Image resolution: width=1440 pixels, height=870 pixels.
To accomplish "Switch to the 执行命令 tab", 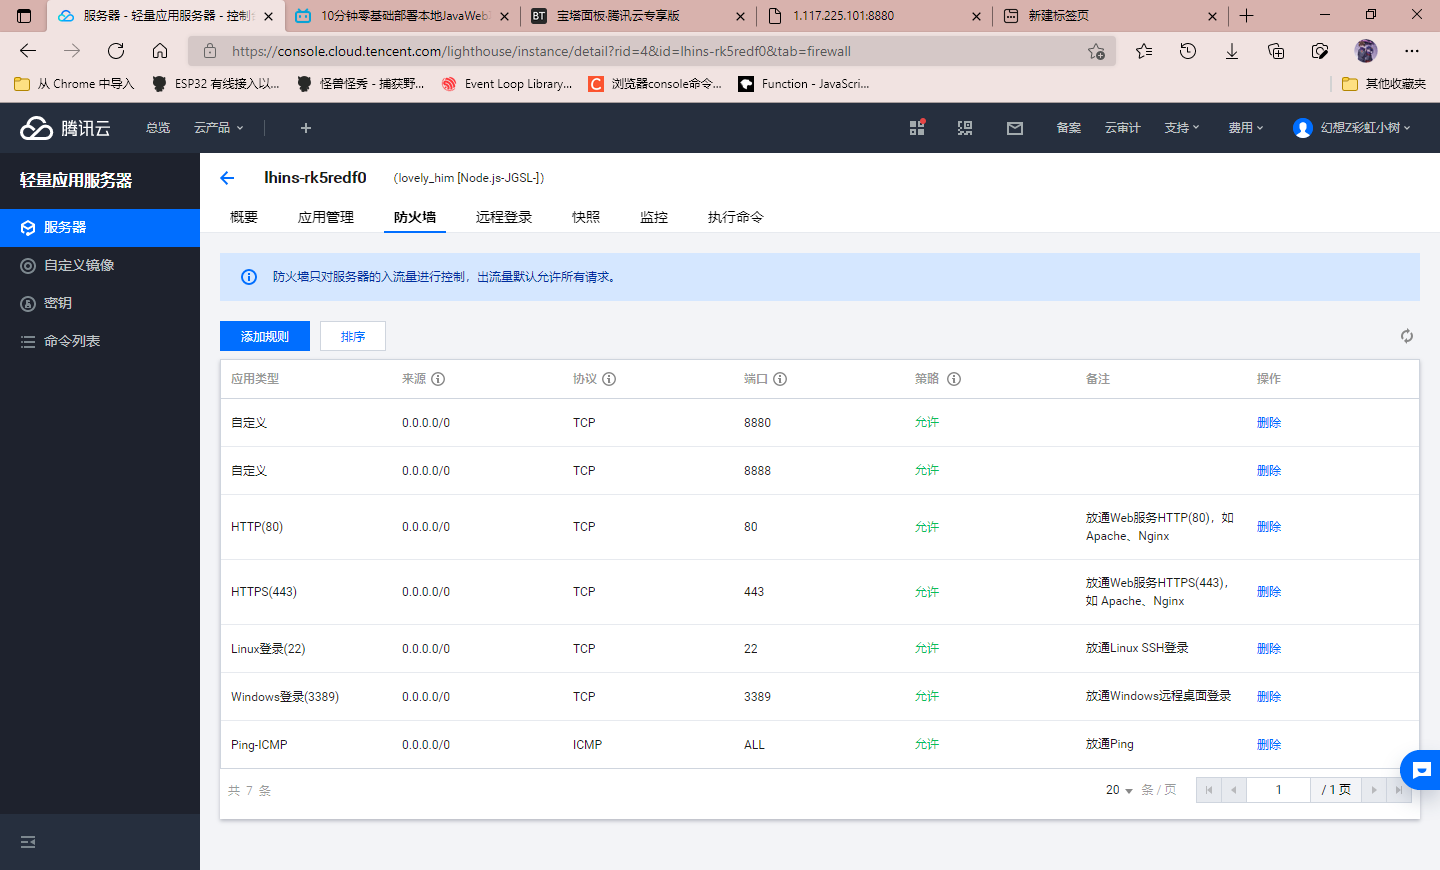I will pyautogui.click(x=736, y=217).
